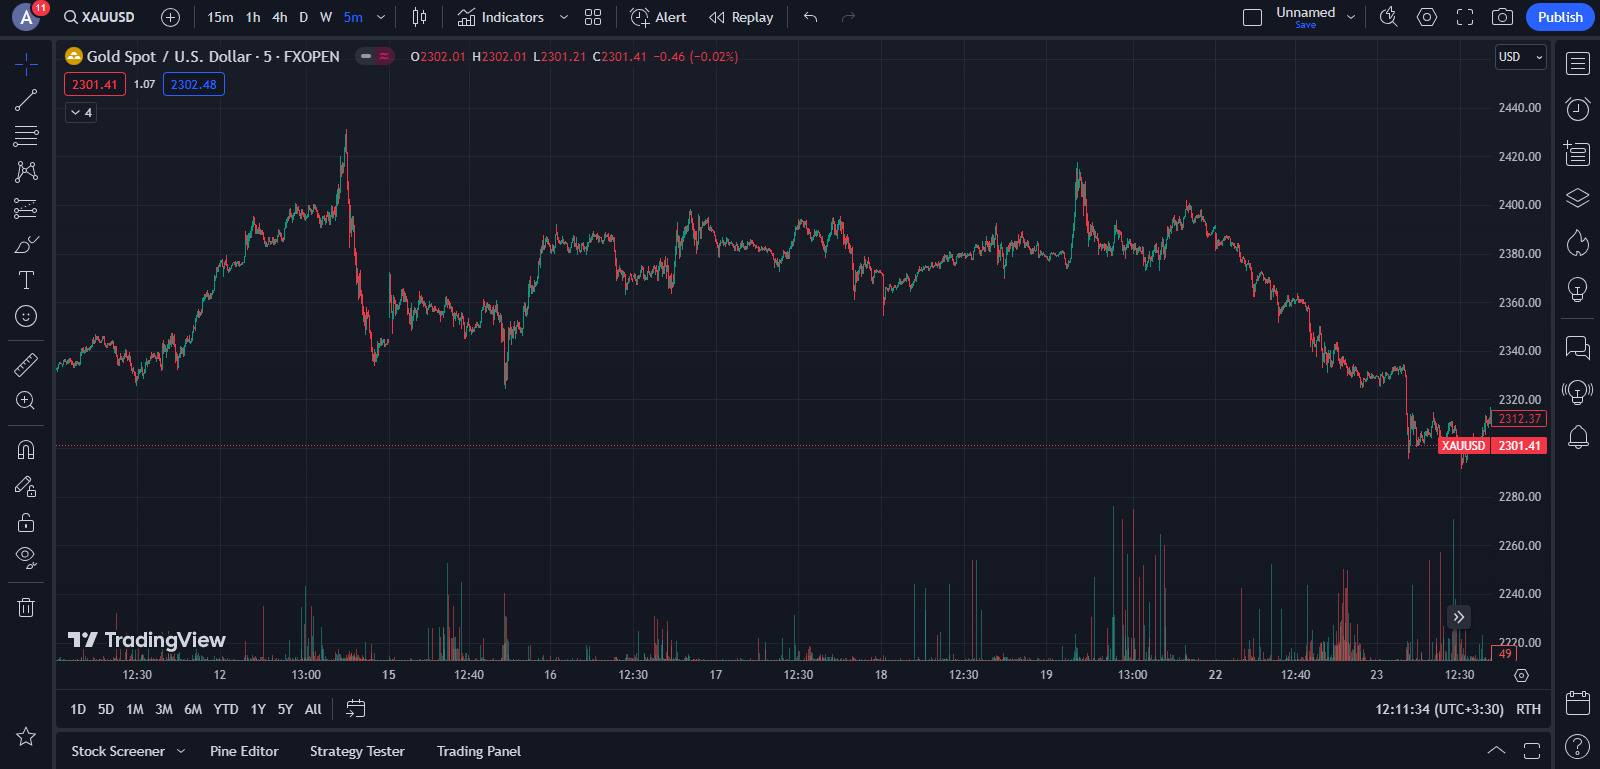This screenshot has height=769, width=1600.
Task: Pick the brush drawing tool
Action: tap(26, 244)
